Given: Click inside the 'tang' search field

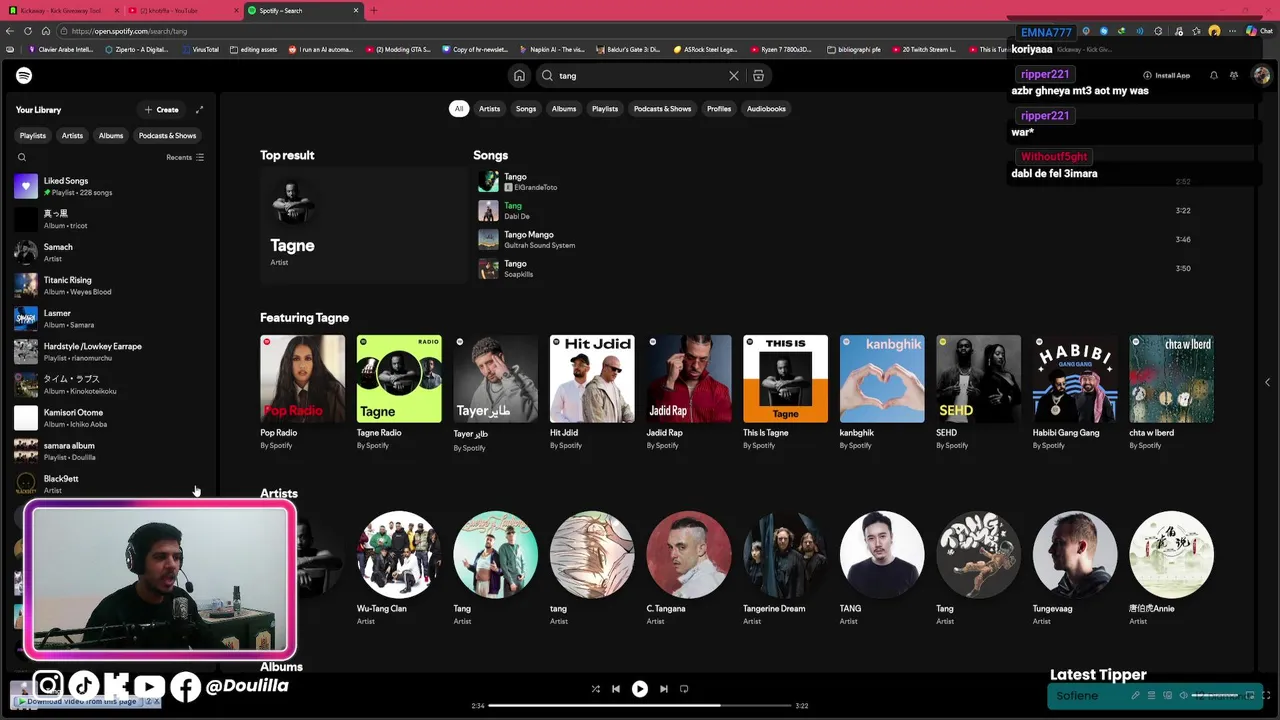Looking at the screenshot, I should pyautogui.click(x=640, y=75).
